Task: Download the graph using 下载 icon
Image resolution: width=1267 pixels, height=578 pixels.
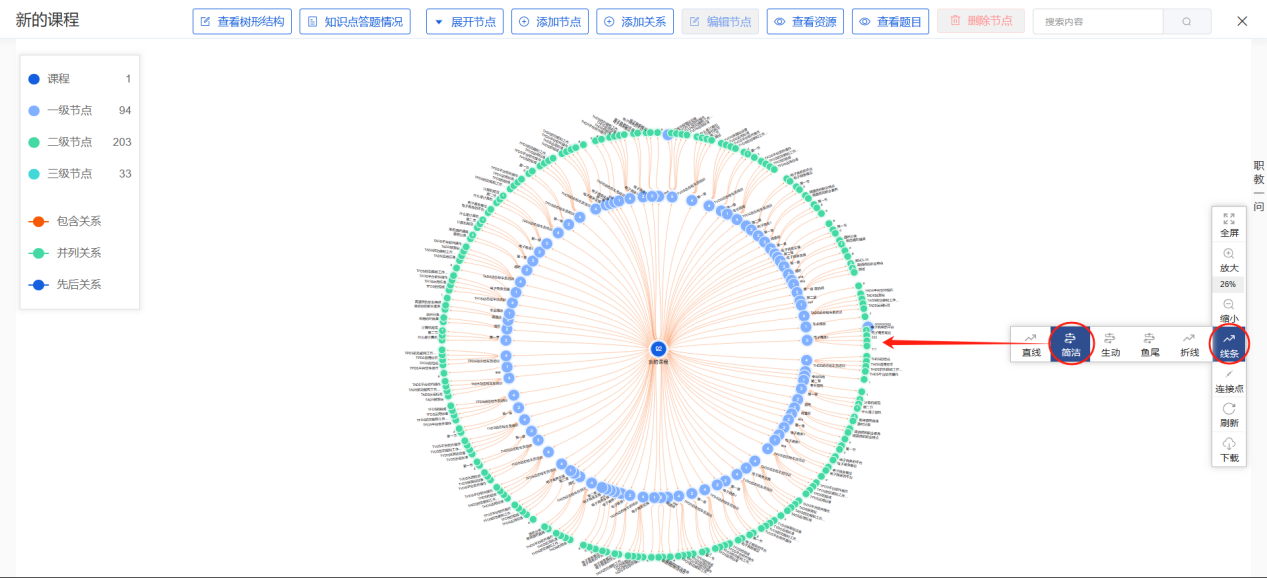Action: click(1229, 445)
